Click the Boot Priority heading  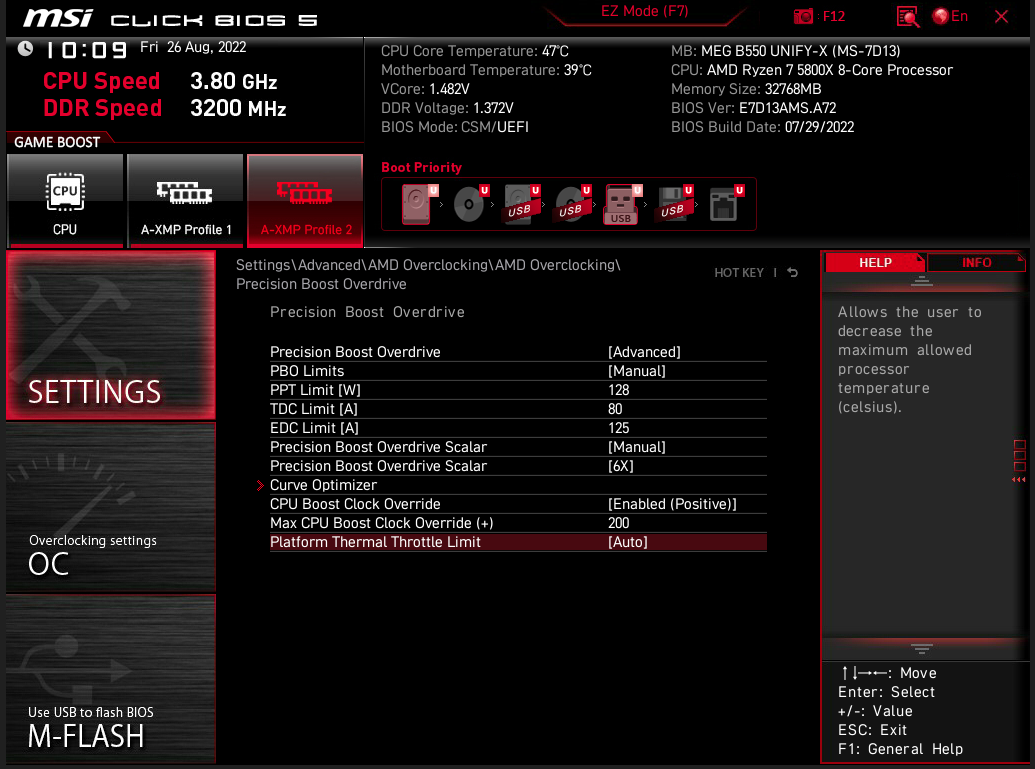[x=421, y=167]
